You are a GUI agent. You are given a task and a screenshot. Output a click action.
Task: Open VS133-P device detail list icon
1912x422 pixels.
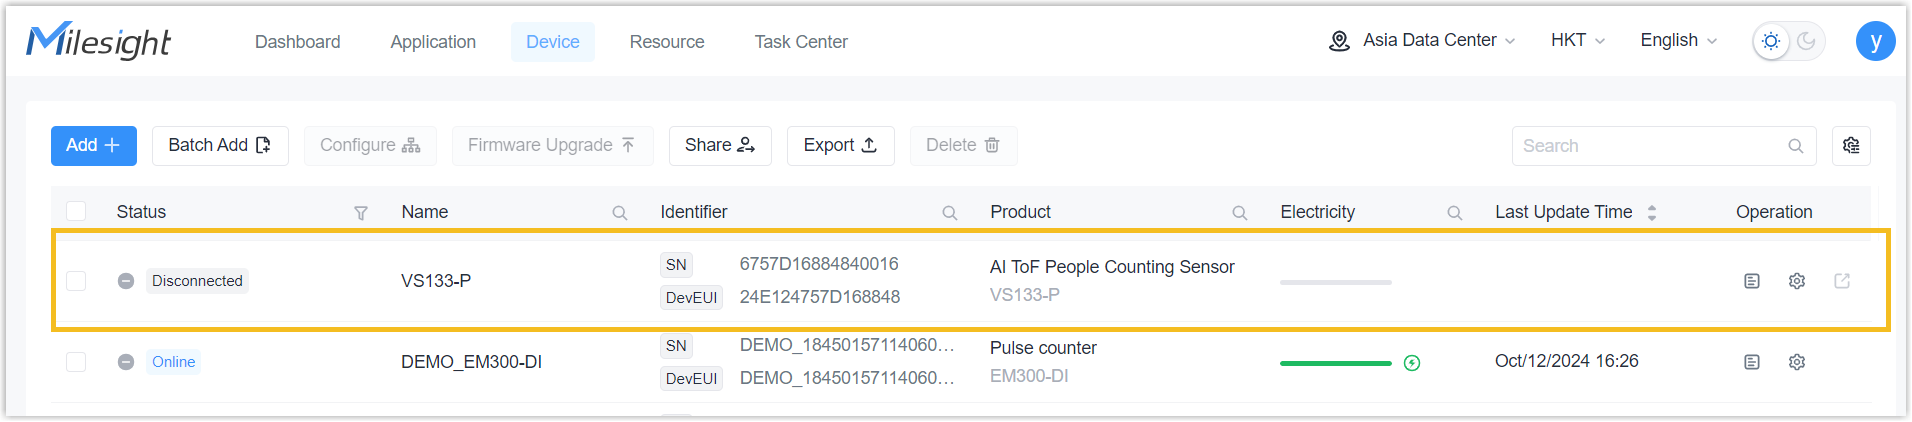click(1752, 281)
